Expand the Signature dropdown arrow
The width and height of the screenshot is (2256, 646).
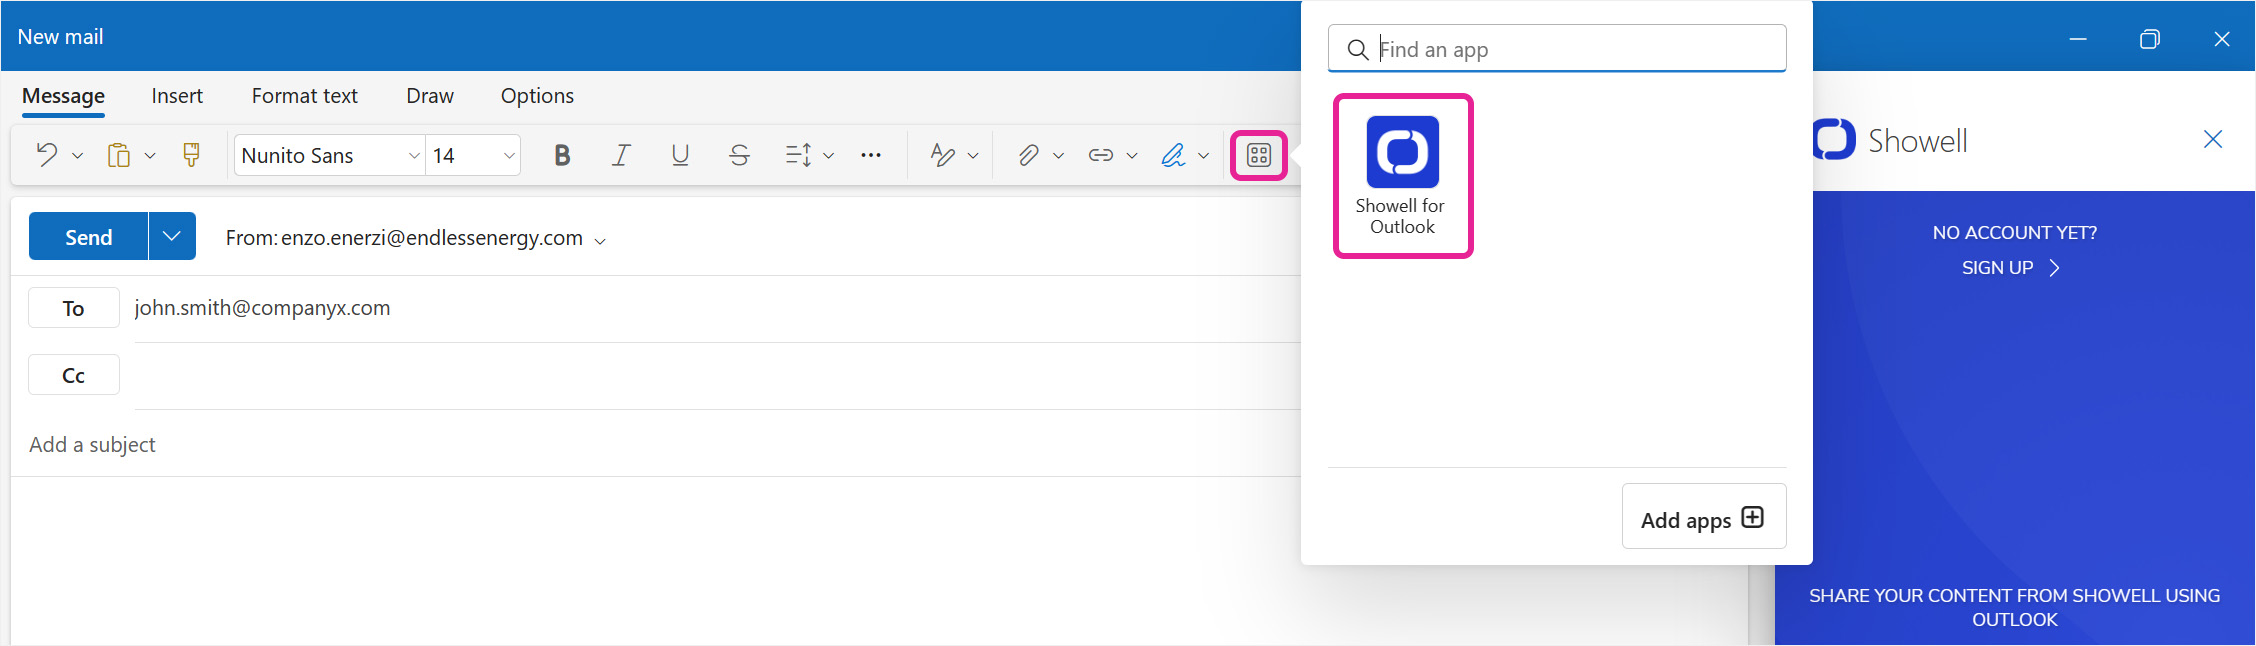click(x=1204, y=156)
